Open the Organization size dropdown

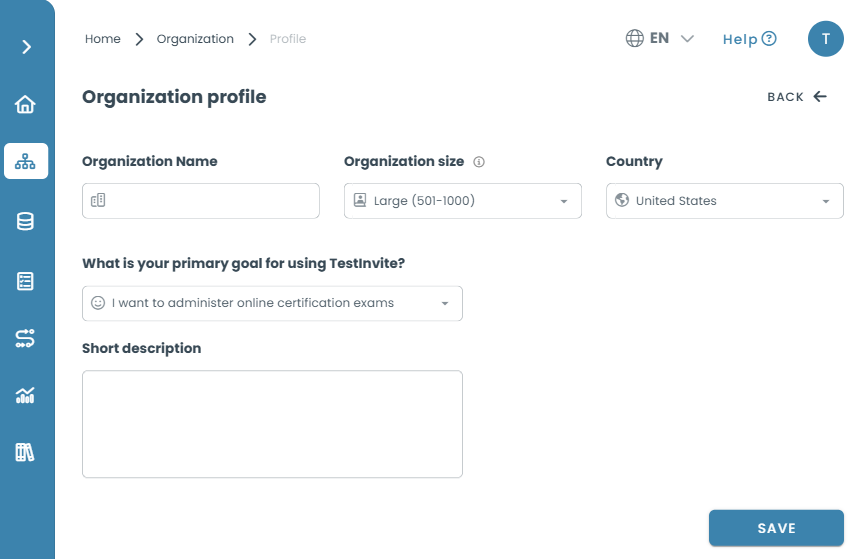pyautogui.click(x=463, y=201)
